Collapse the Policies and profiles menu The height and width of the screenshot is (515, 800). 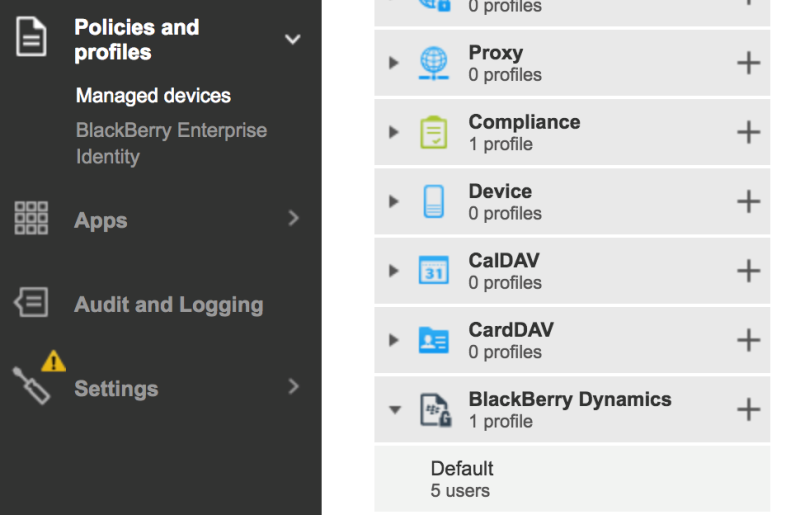pos(292,39)
